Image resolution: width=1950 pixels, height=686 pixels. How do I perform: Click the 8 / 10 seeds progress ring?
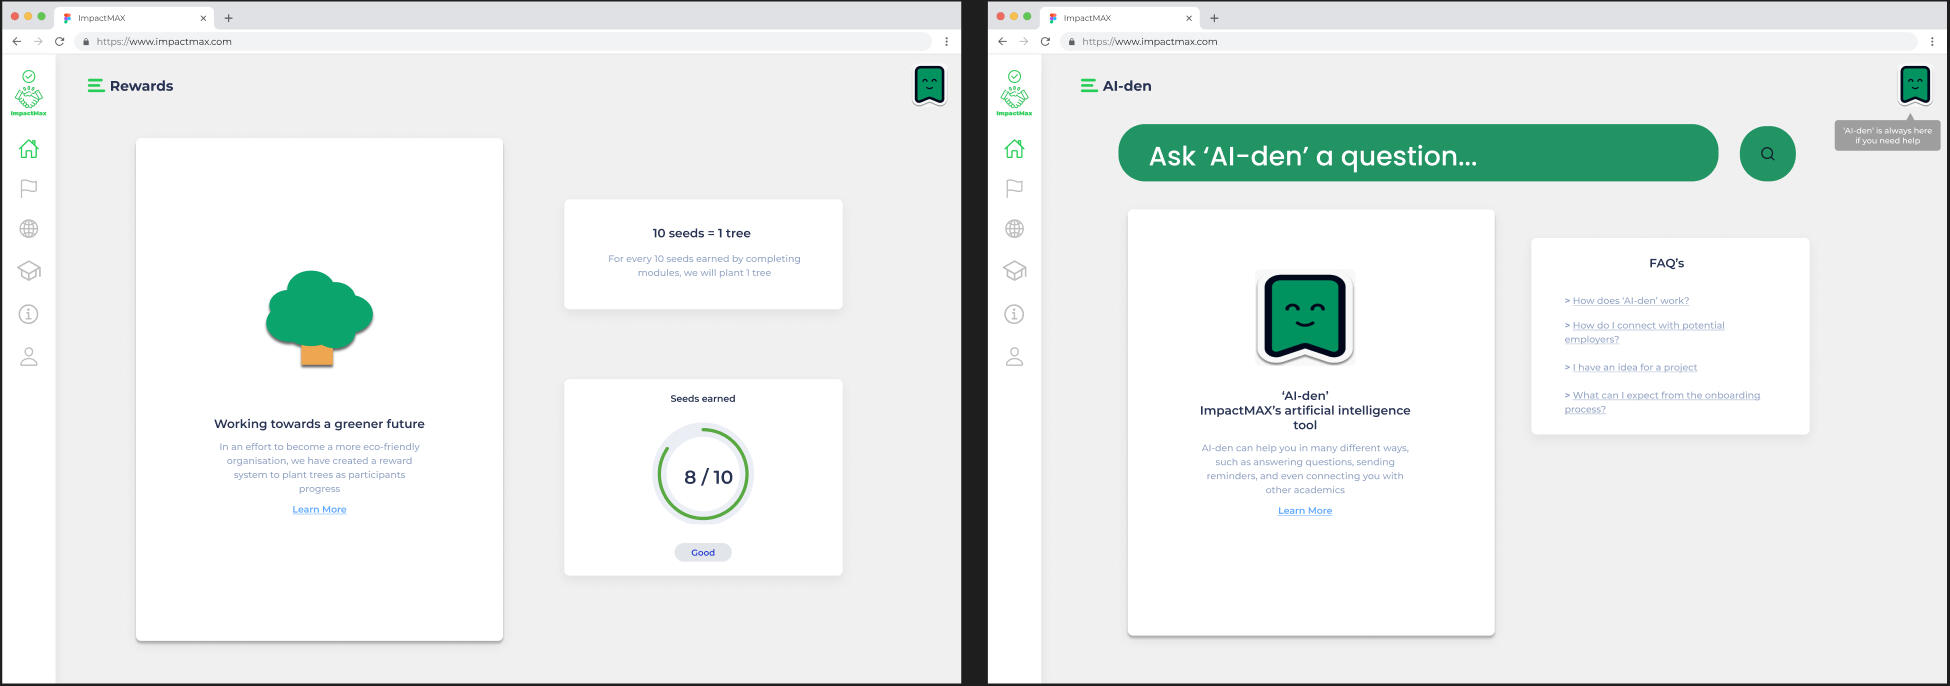coord(703,475)
